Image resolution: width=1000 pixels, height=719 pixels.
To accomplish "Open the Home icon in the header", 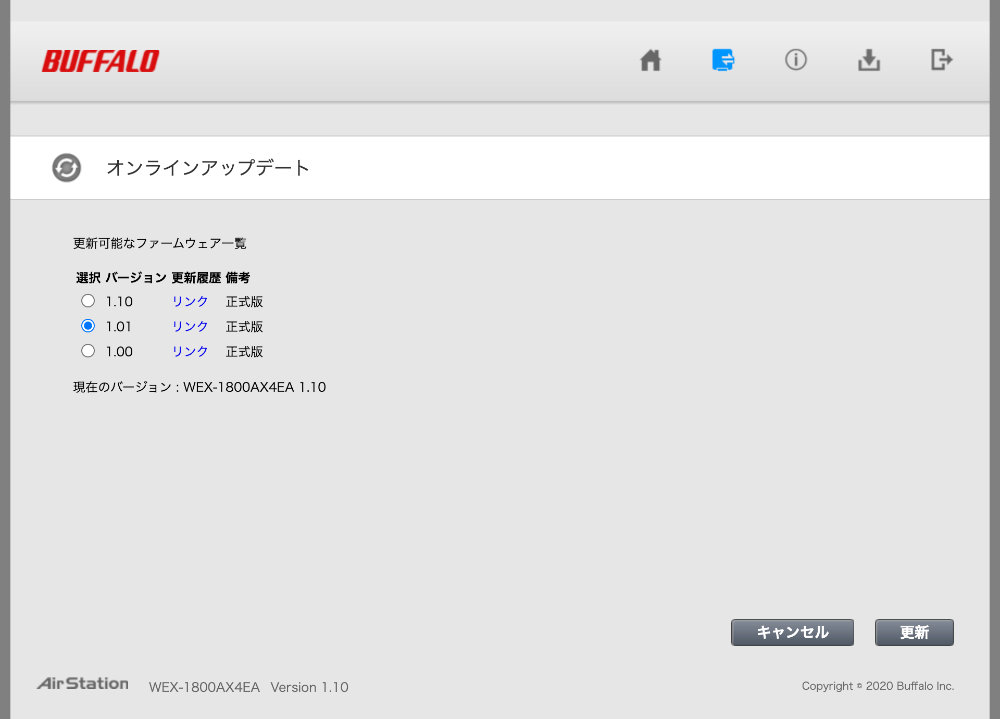I will [651, 61].
